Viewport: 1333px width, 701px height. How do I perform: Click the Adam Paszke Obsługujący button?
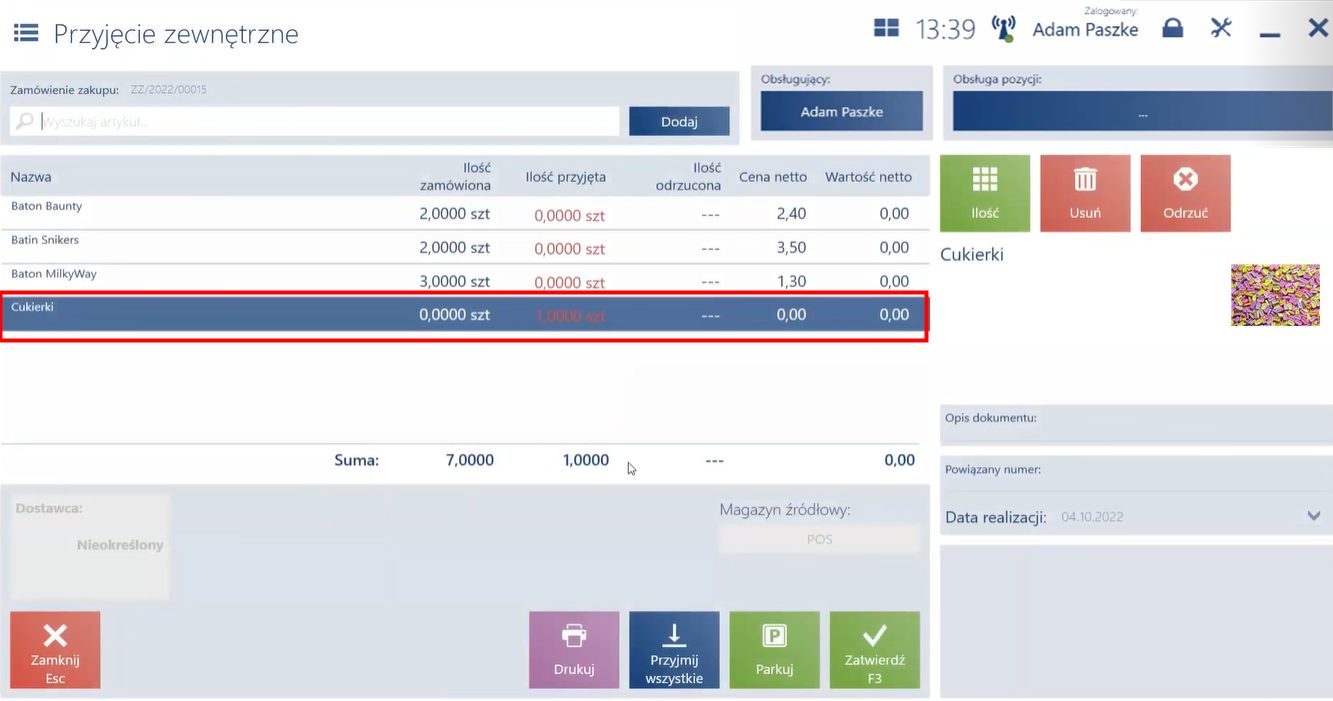tap(841, 111)
